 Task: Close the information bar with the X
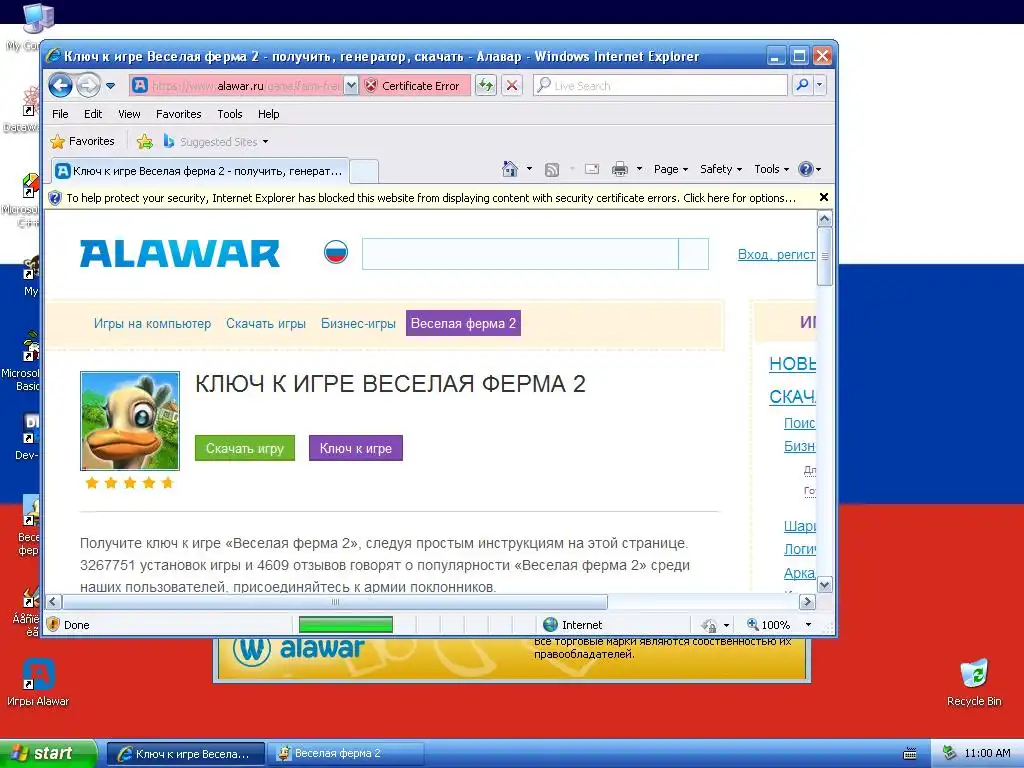pos(824,197)
